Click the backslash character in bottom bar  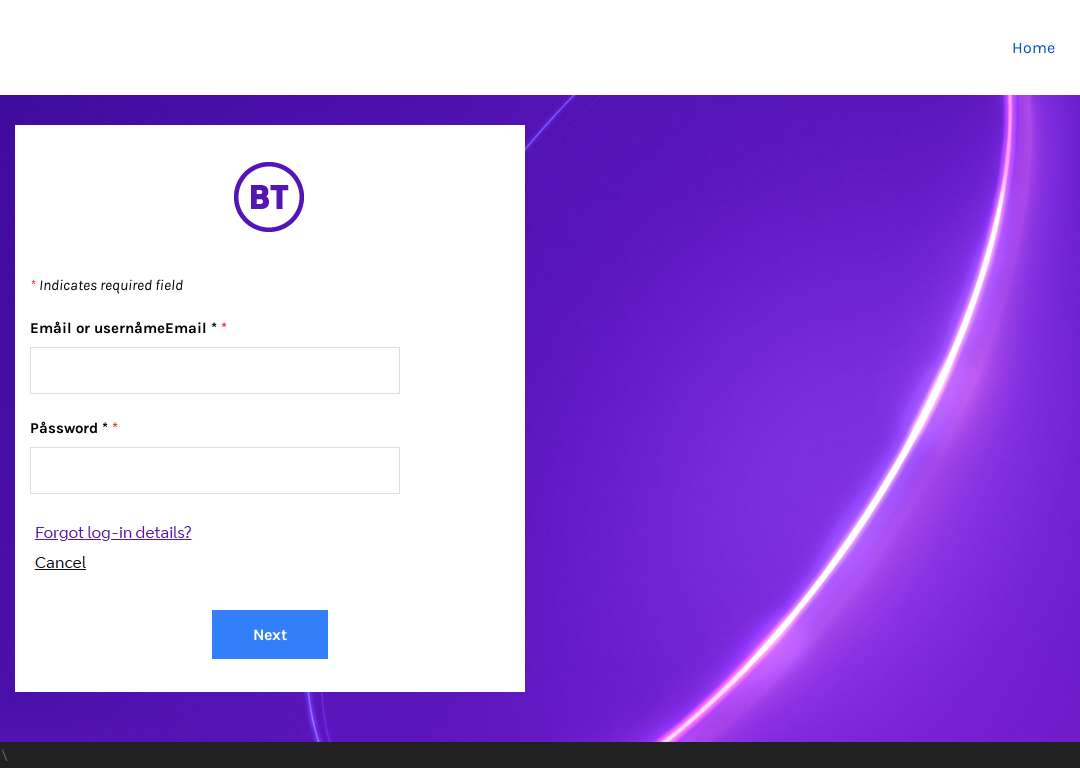(x=4, y=755)
